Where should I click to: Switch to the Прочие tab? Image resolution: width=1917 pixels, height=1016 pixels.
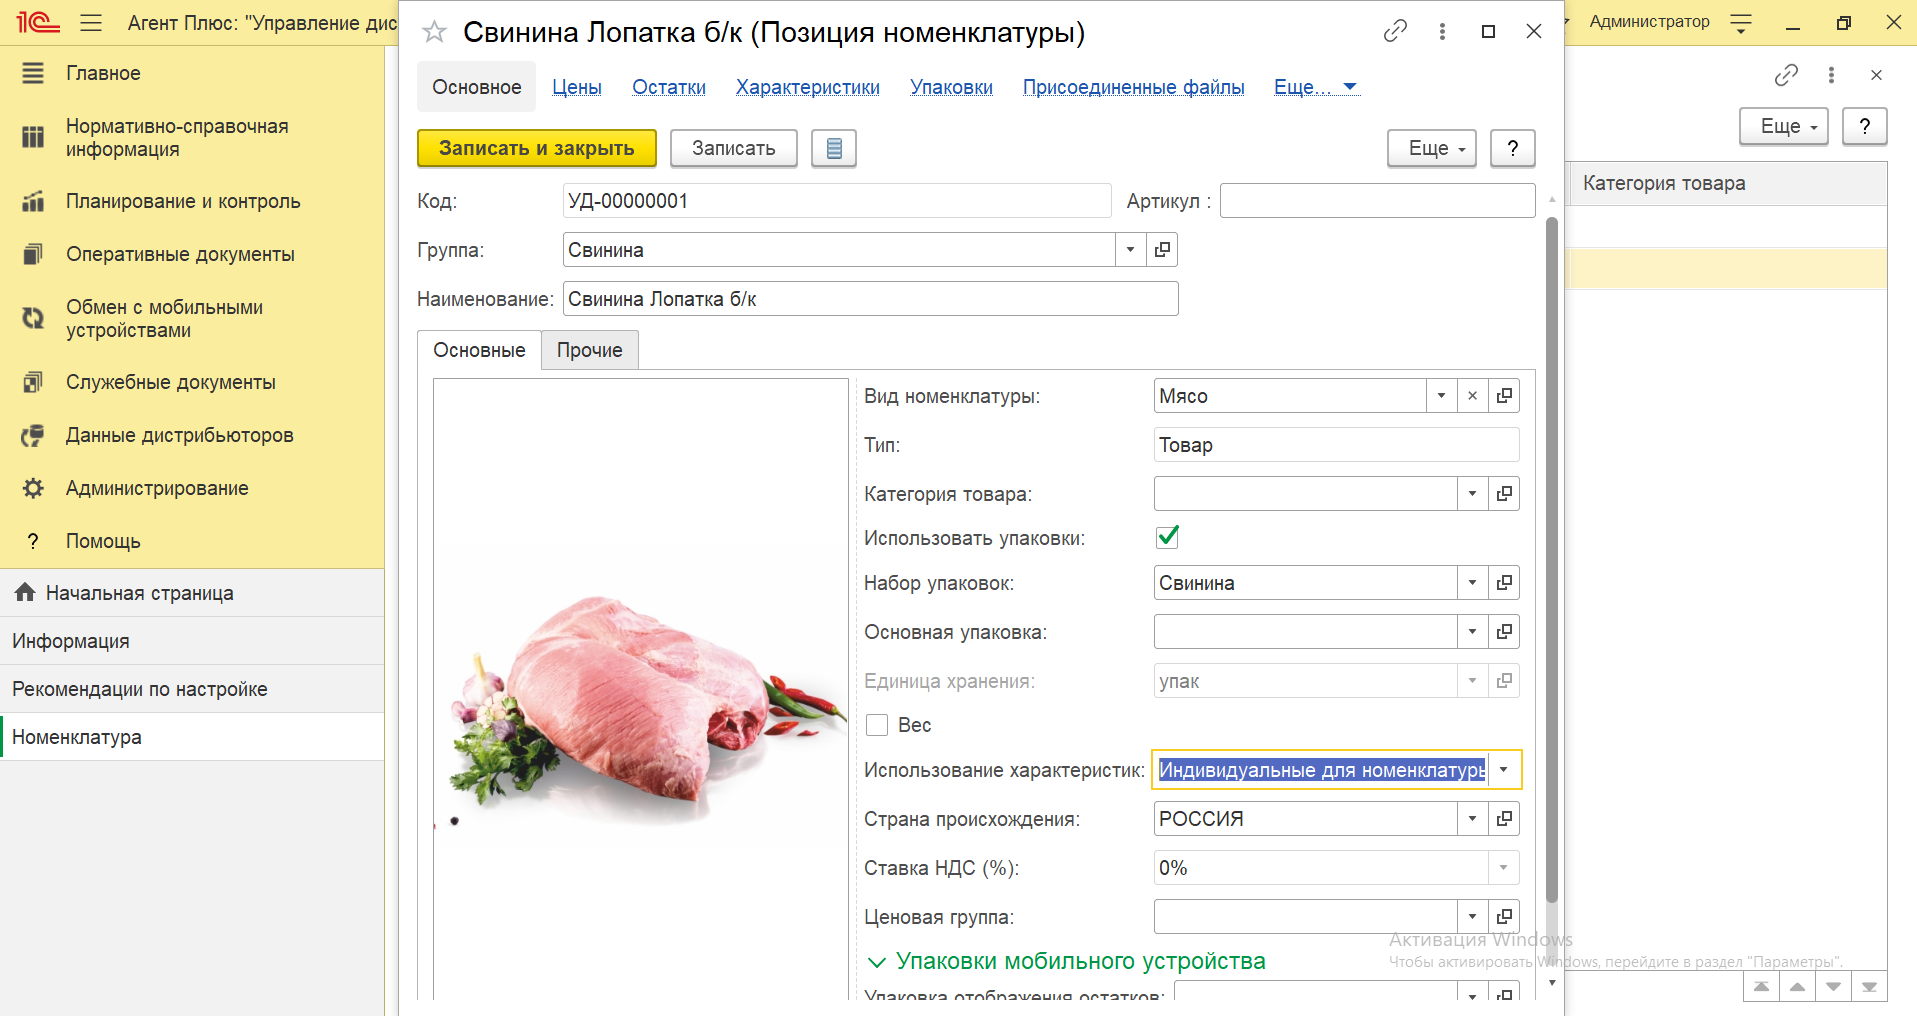click(589, 350)
